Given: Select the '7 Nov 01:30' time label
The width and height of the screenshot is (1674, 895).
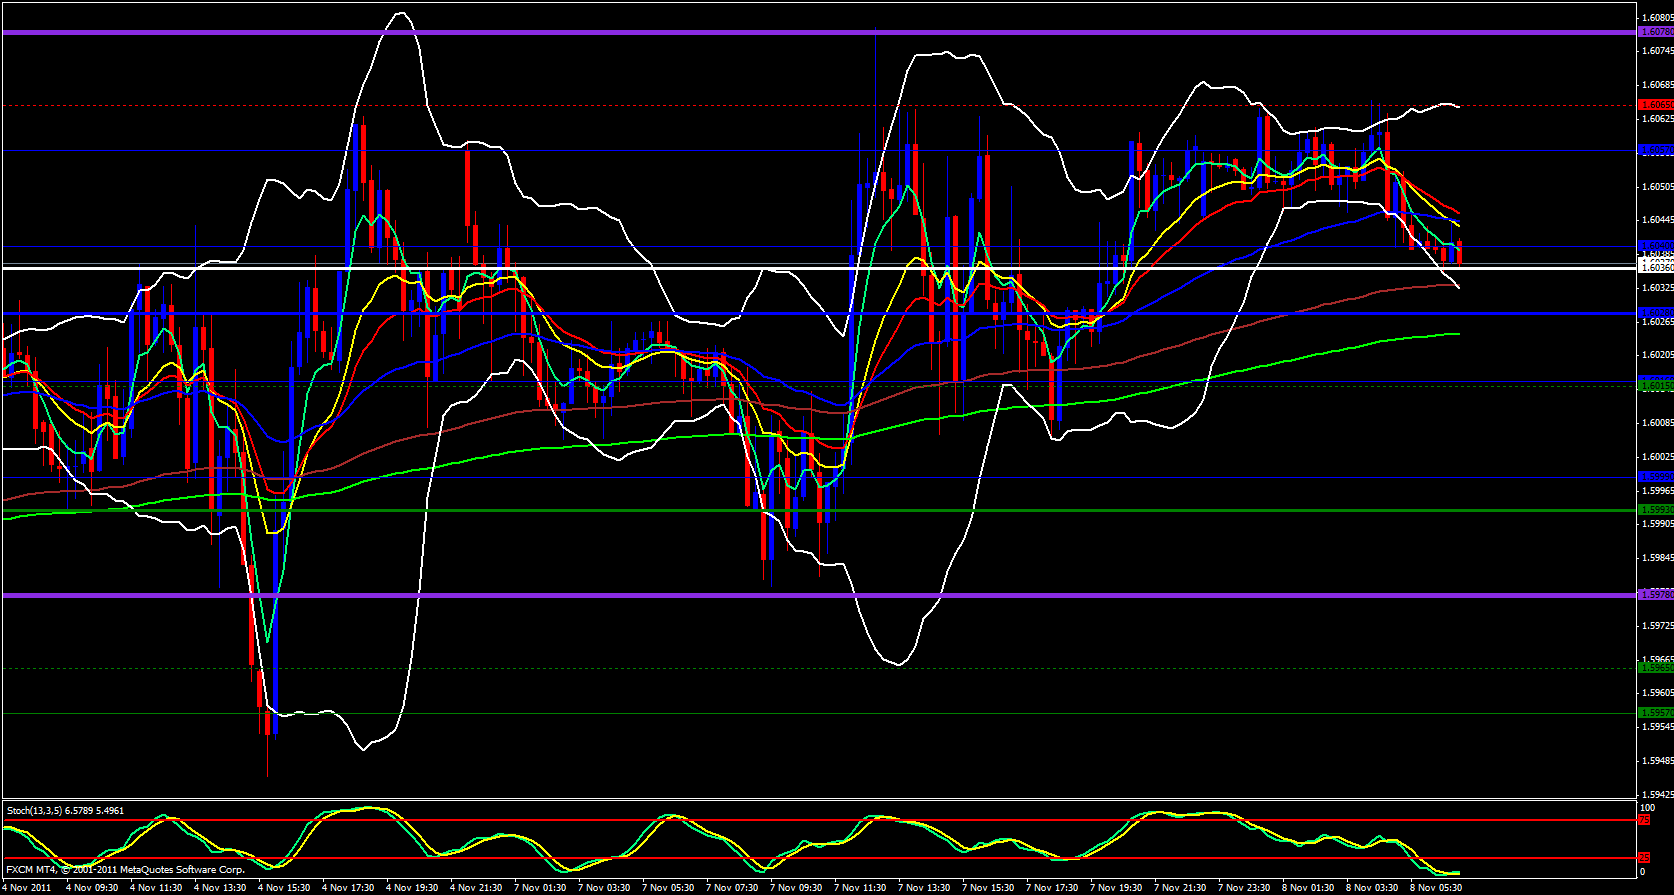Looking at the screenshot, I should pos(540,887).
